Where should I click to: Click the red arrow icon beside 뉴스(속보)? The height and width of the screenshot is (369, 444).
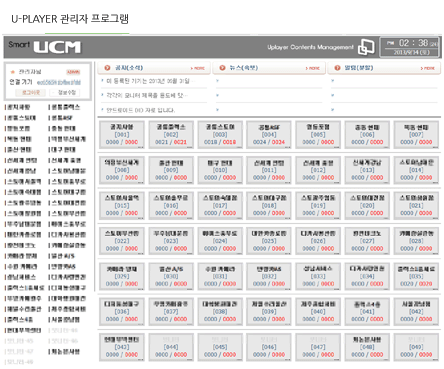(222, 68)
